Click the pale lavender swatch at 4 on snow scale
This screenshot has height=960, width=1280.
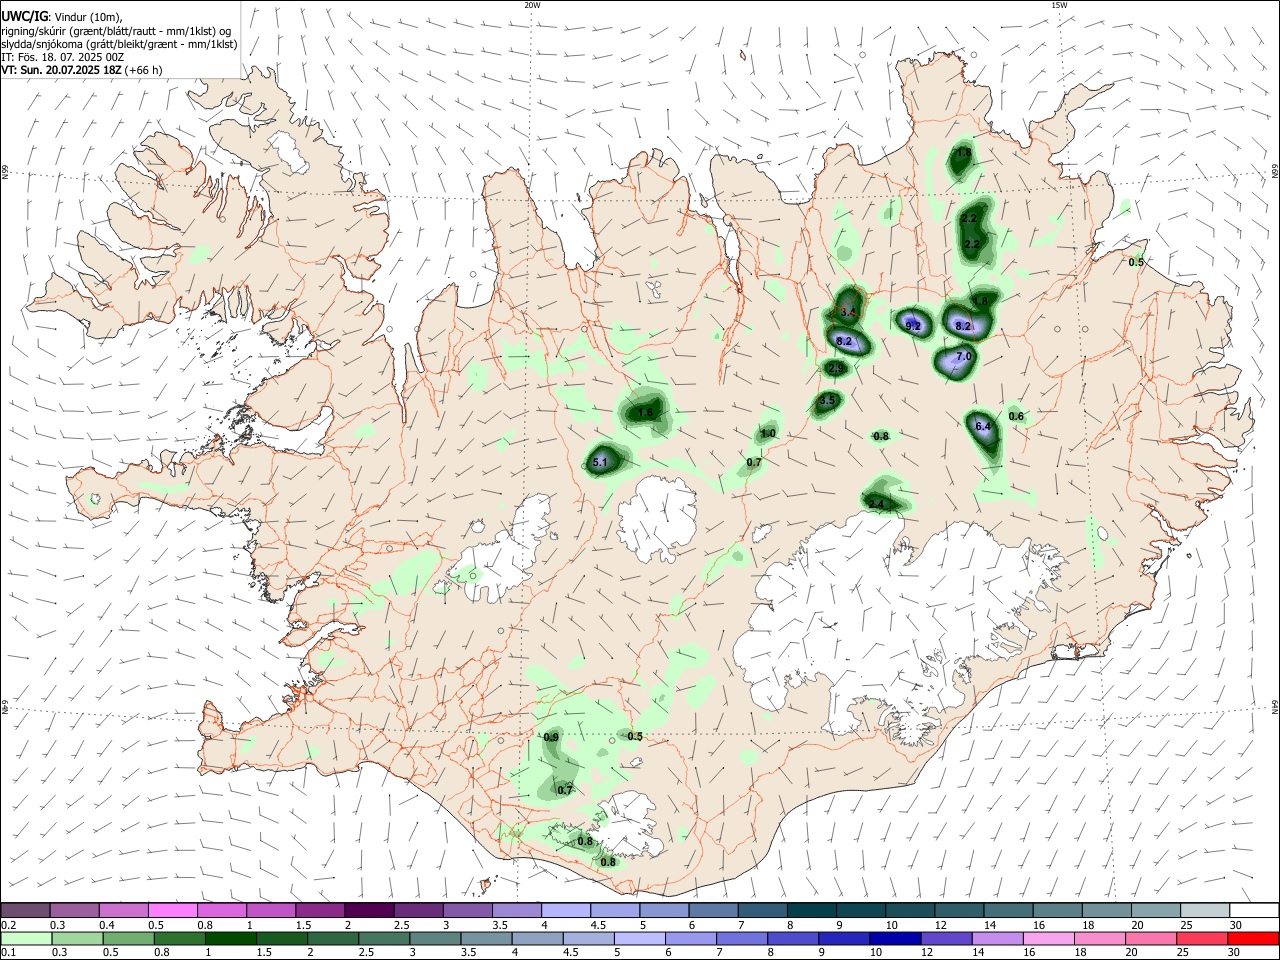pyautogui.click(x=565, y=911)
